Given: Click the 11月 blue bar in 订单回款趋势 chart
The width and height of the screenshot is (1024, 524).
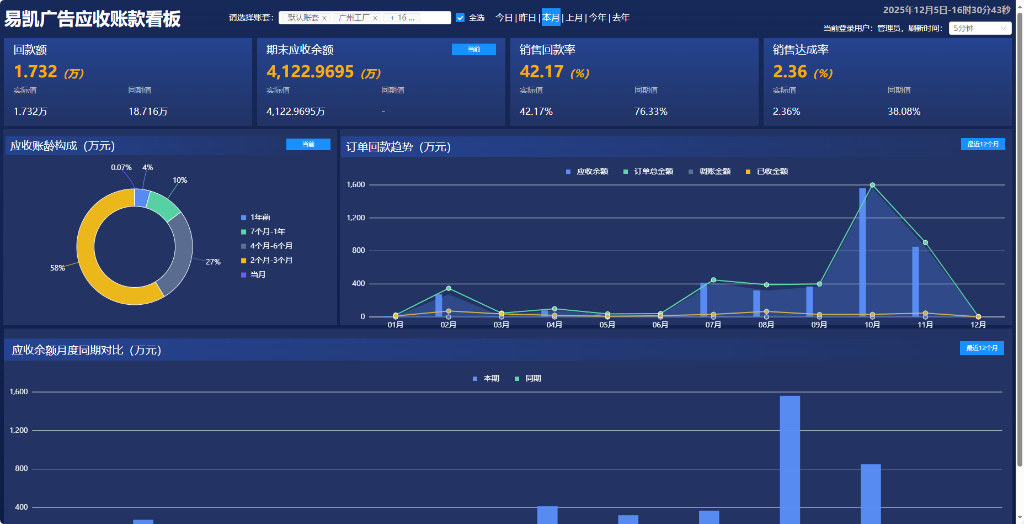Looking at the screenshot, I should click(916, 282).
